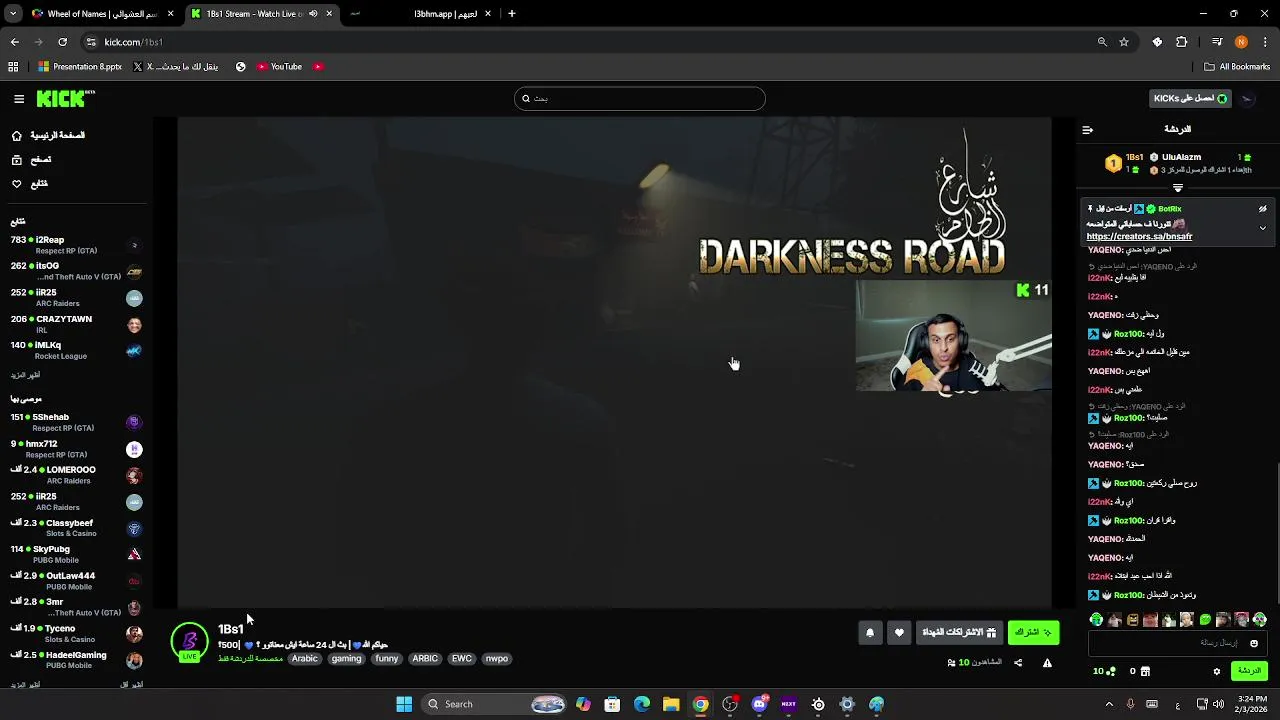Reload the page

coord(62,42)
